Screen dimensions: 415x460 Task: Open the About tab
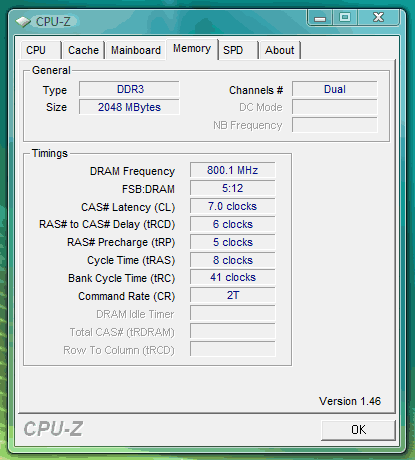(280, 50)
